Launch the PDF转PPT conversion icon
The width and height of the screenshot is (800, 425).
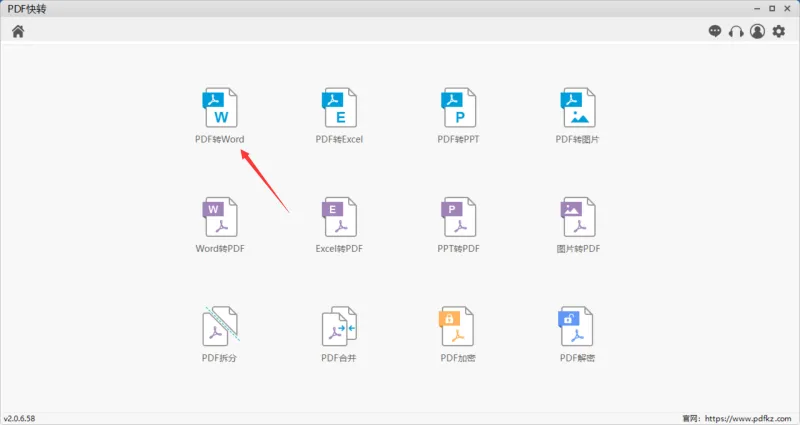pos(459,107)
